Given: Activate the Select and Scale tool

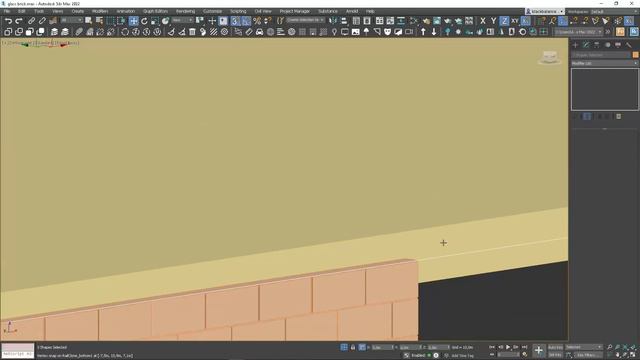Looking at the screenshot, I should point(155,21).
